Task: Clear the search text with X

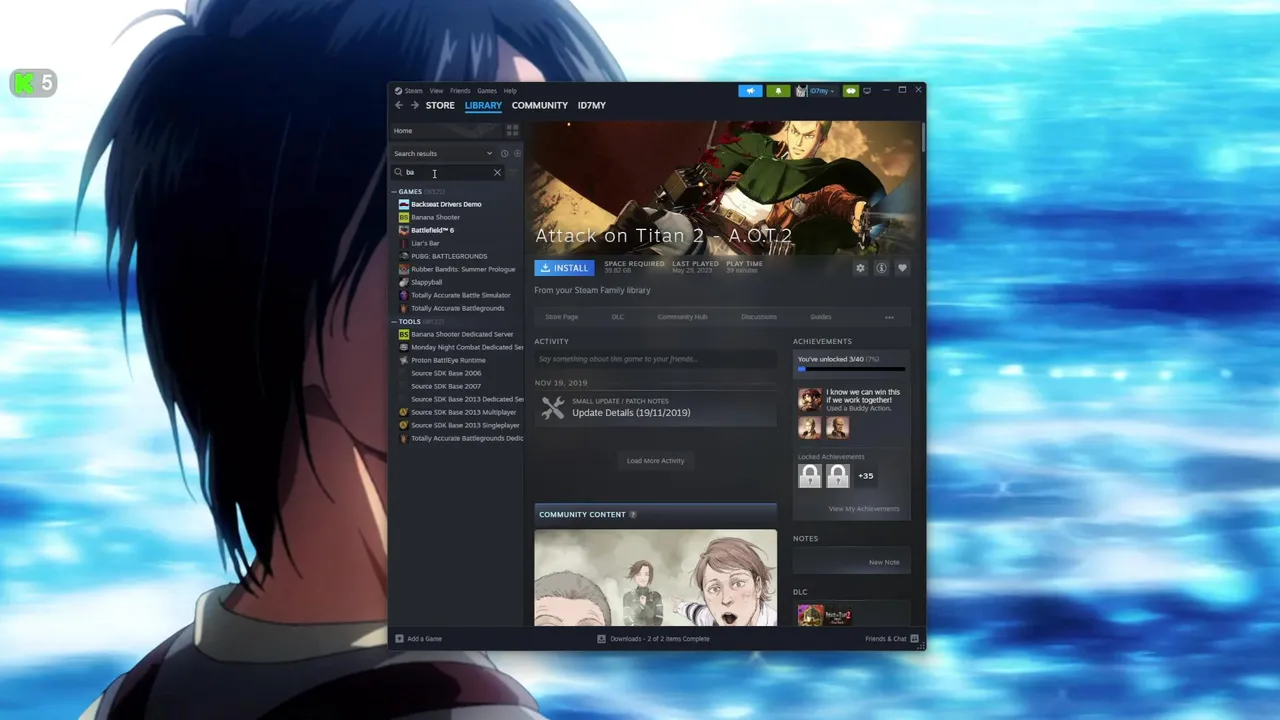Action: pyautogui.click(x=497, y=172)
